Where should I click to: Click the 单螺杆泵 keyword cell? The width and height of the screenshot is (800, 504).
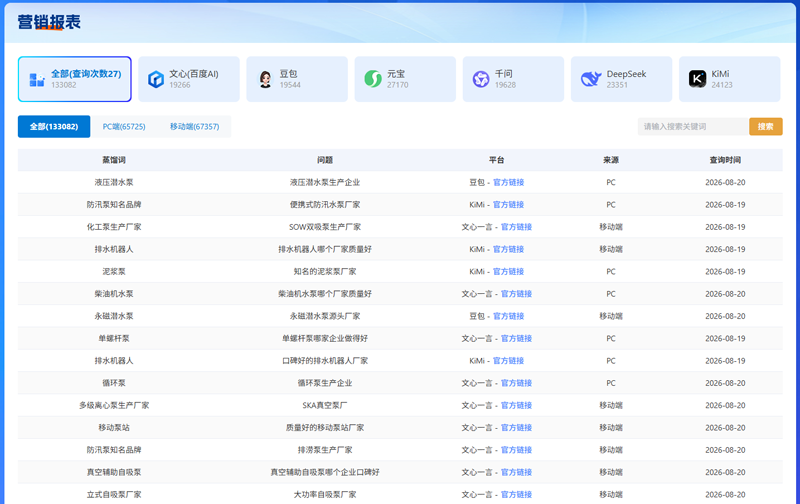pyautogui.click(x=114, y=338)
